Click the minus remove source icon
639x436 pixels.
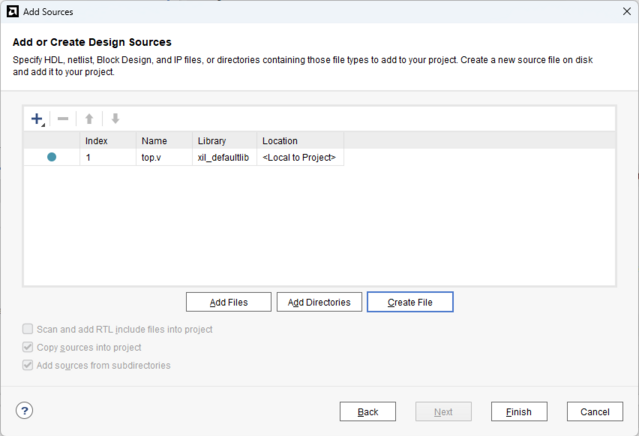(63, 119)
